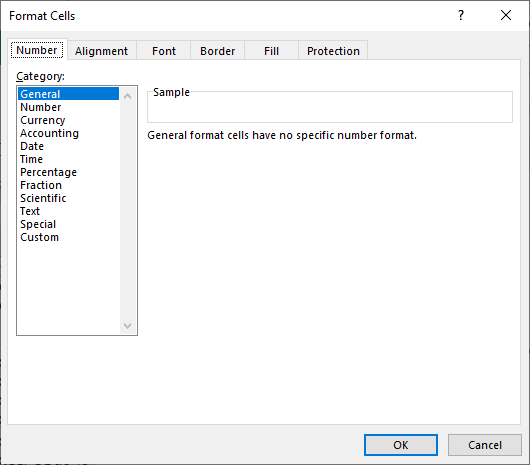Screen dimensions: 530x465
Task: Close the Format Cells dialog
Action: 506,15
